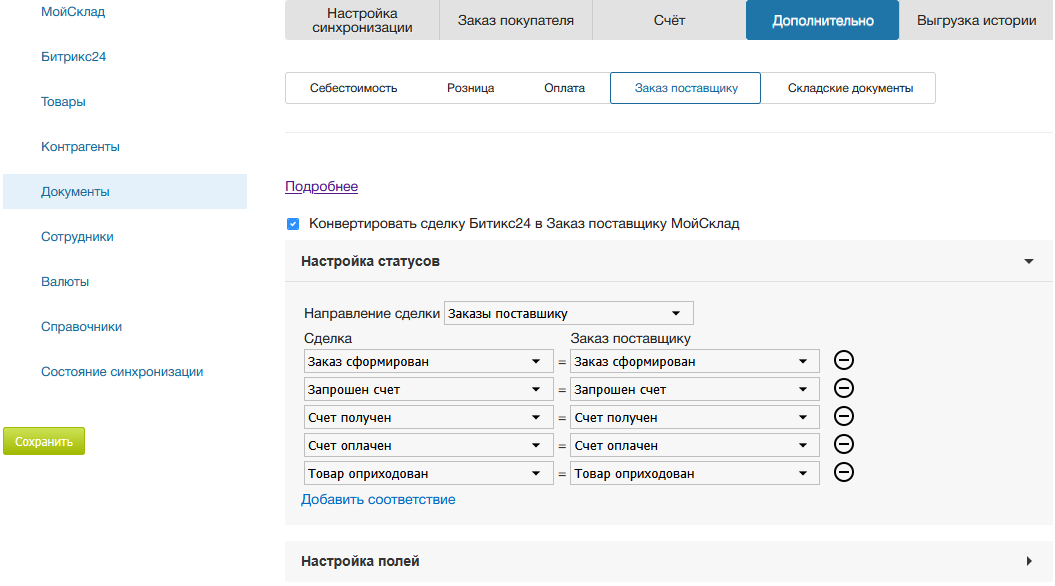This screenshot has height=586, width=1055.
Task: Go to Контрагенты in the sidebar
Action: pos(80,147)
